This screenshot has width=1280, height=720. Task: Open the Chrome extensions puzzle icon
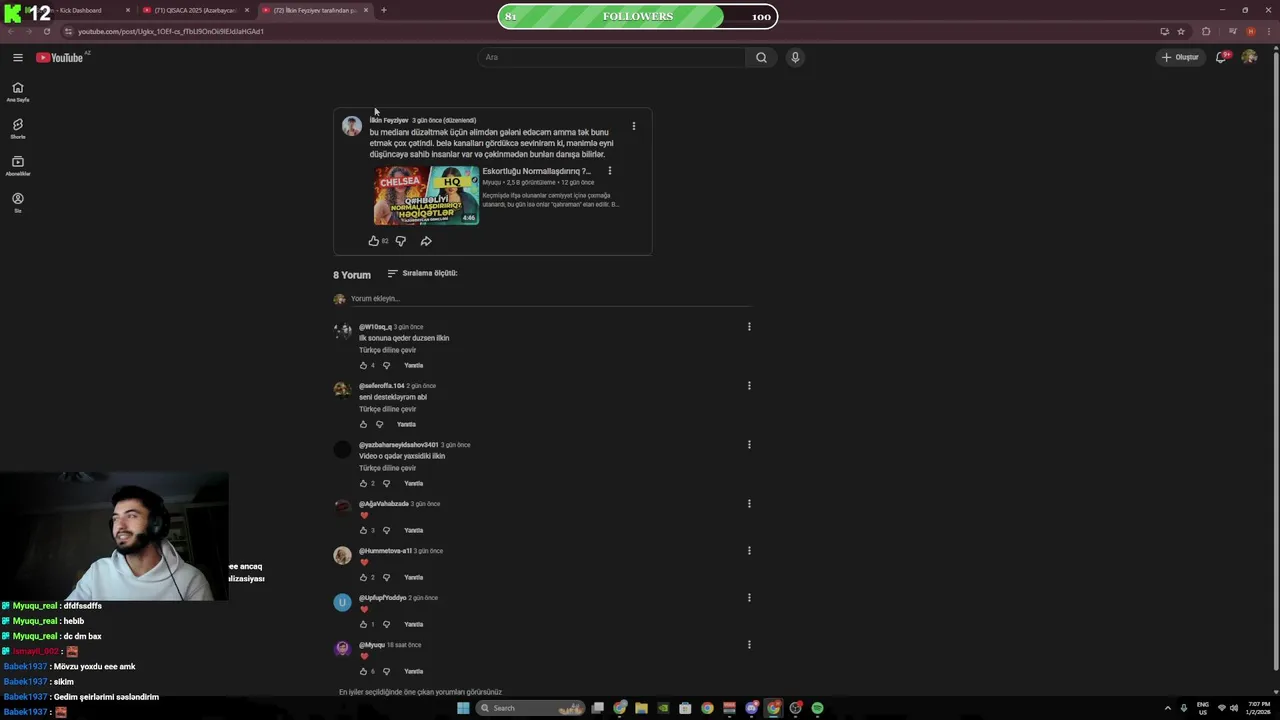pos(1206,31)
